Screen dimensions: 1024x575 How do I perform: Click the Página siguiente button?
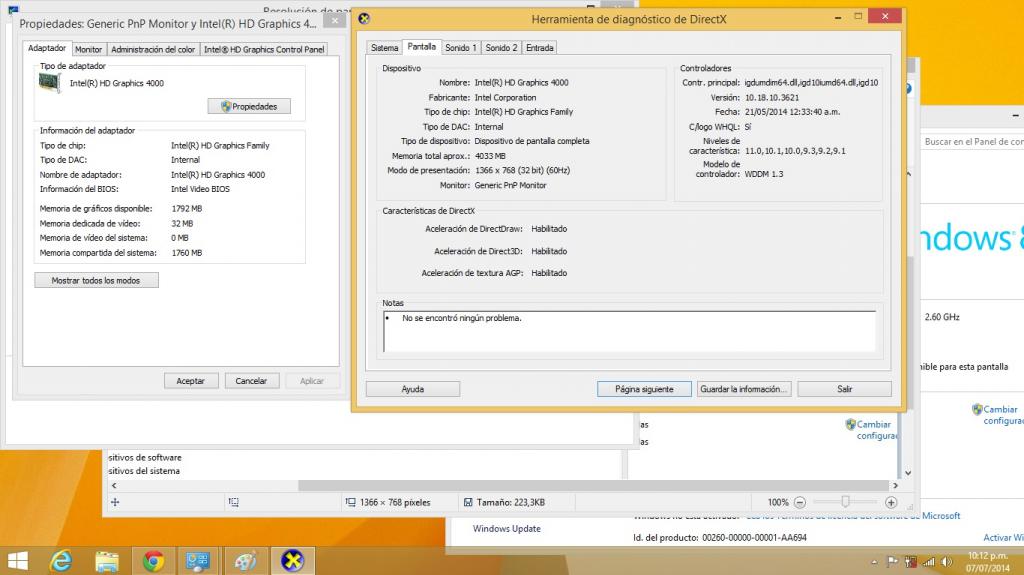coord(644,389)
